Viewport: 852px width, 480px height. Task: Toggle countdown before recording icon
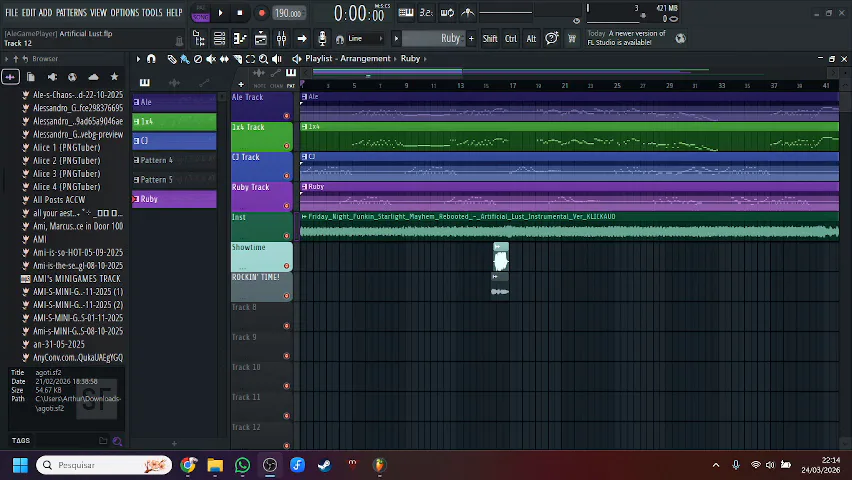point(427,13)
